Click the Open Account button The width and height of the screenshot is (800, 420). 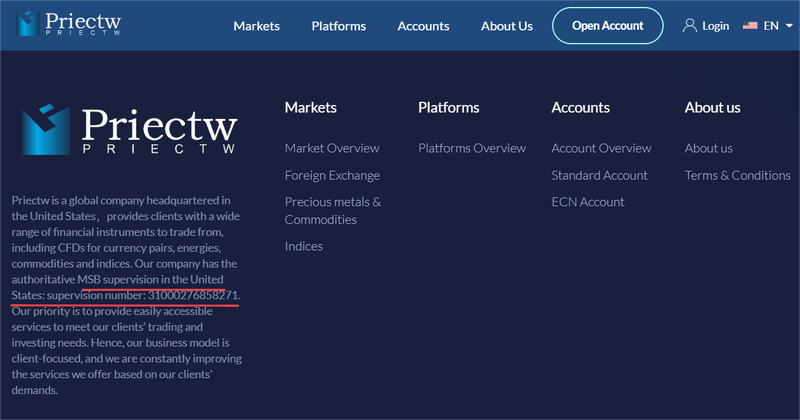[608, 26]
